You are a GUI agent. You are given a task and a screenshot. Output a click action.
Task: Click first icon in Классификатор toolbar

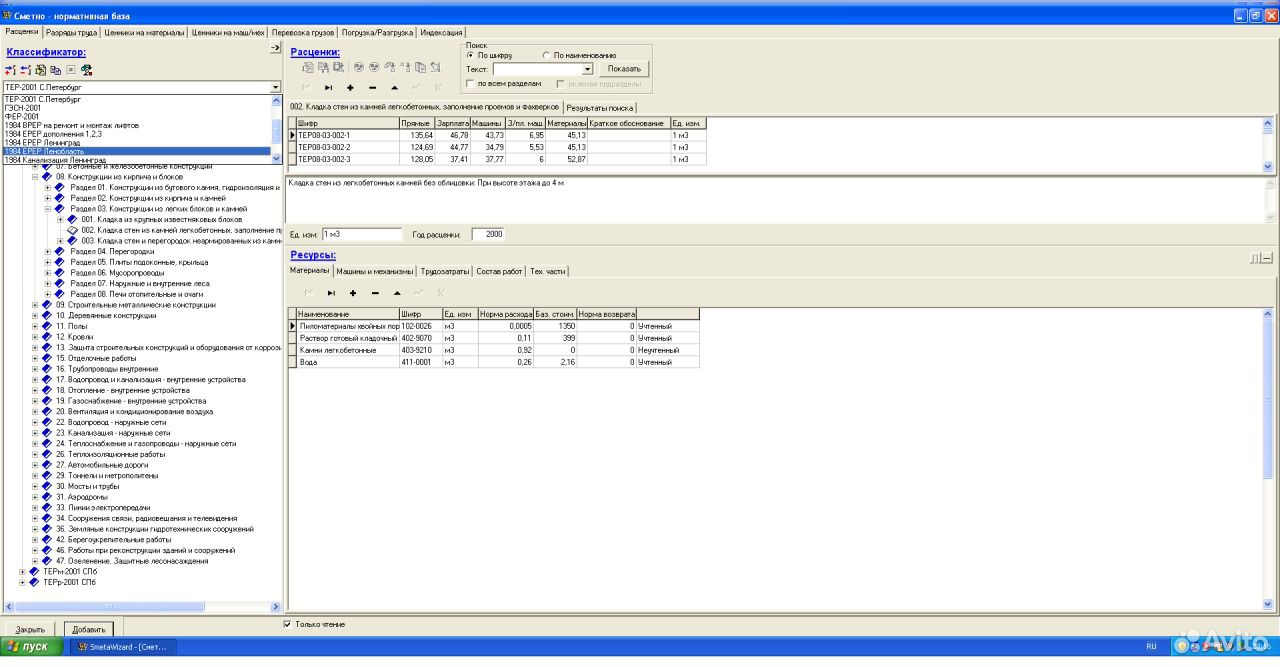(x=11, y=70)
